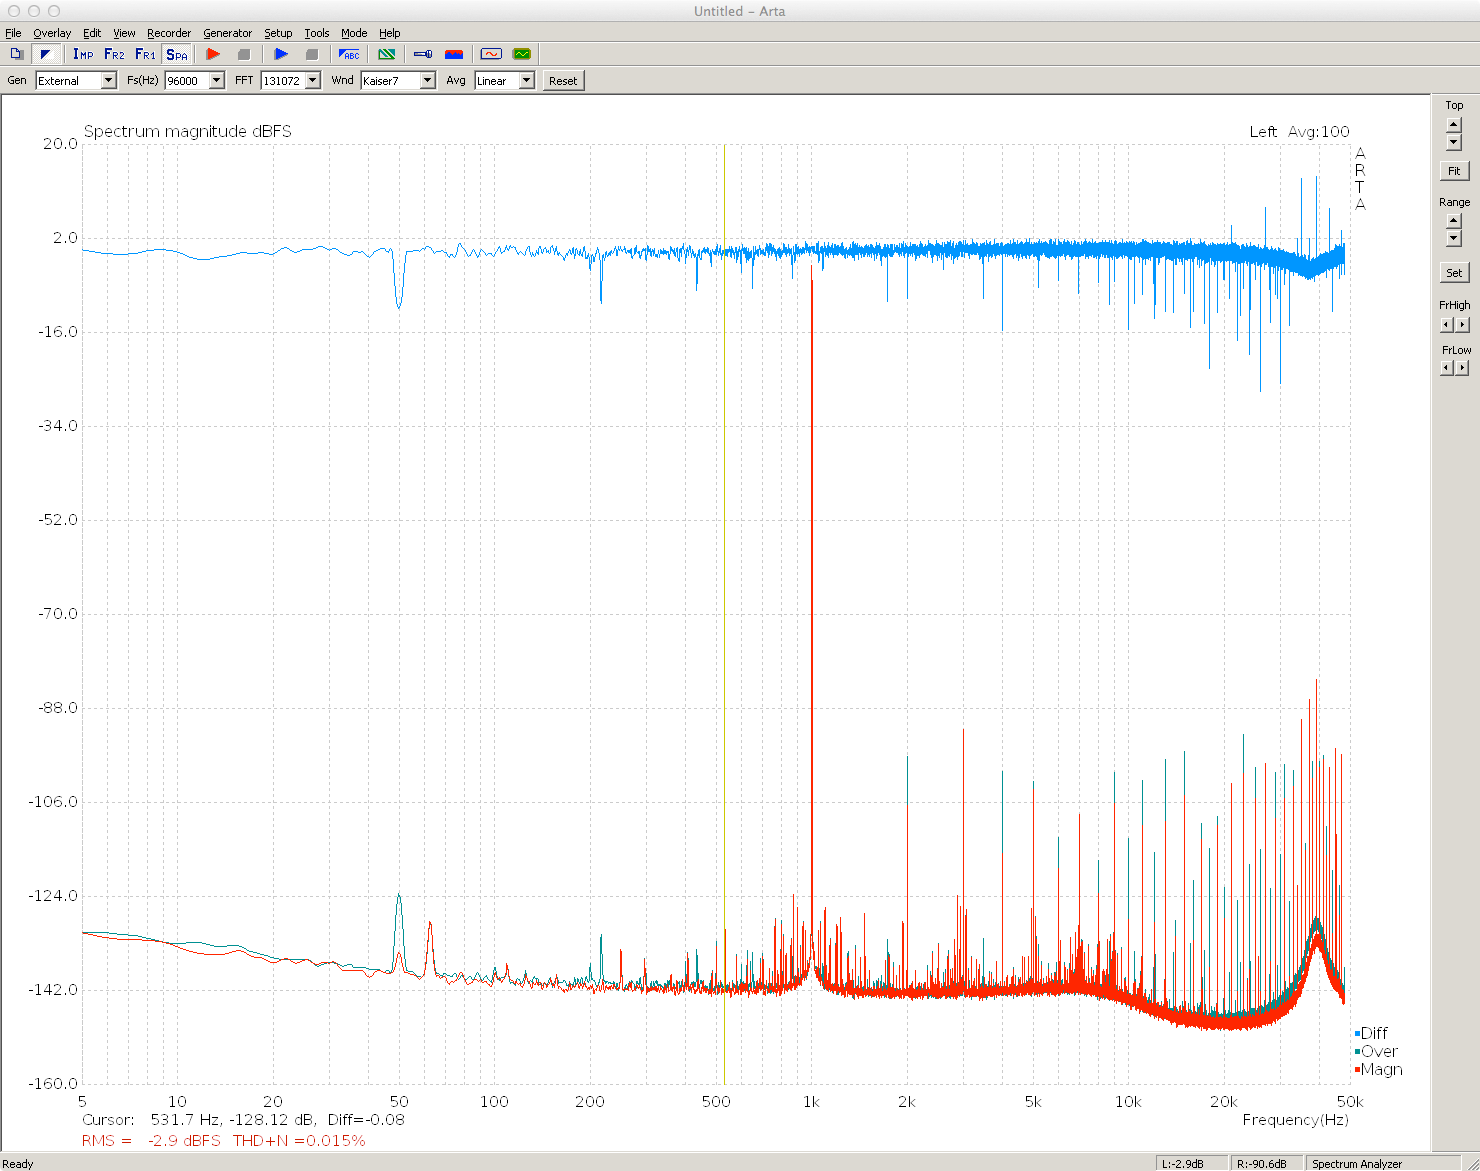
Task: Click the Set button
Action: (x=1454, y=272)
